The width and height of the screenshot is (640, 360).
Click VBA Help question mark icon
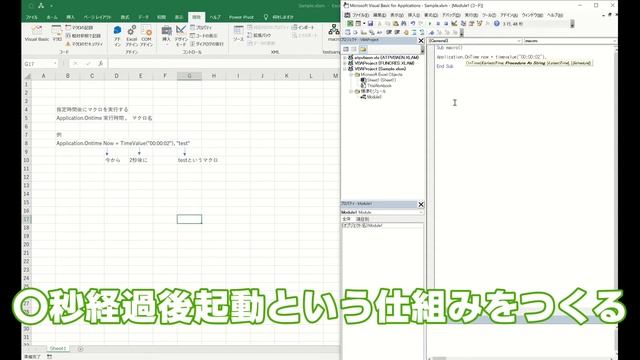click(497, 24)
